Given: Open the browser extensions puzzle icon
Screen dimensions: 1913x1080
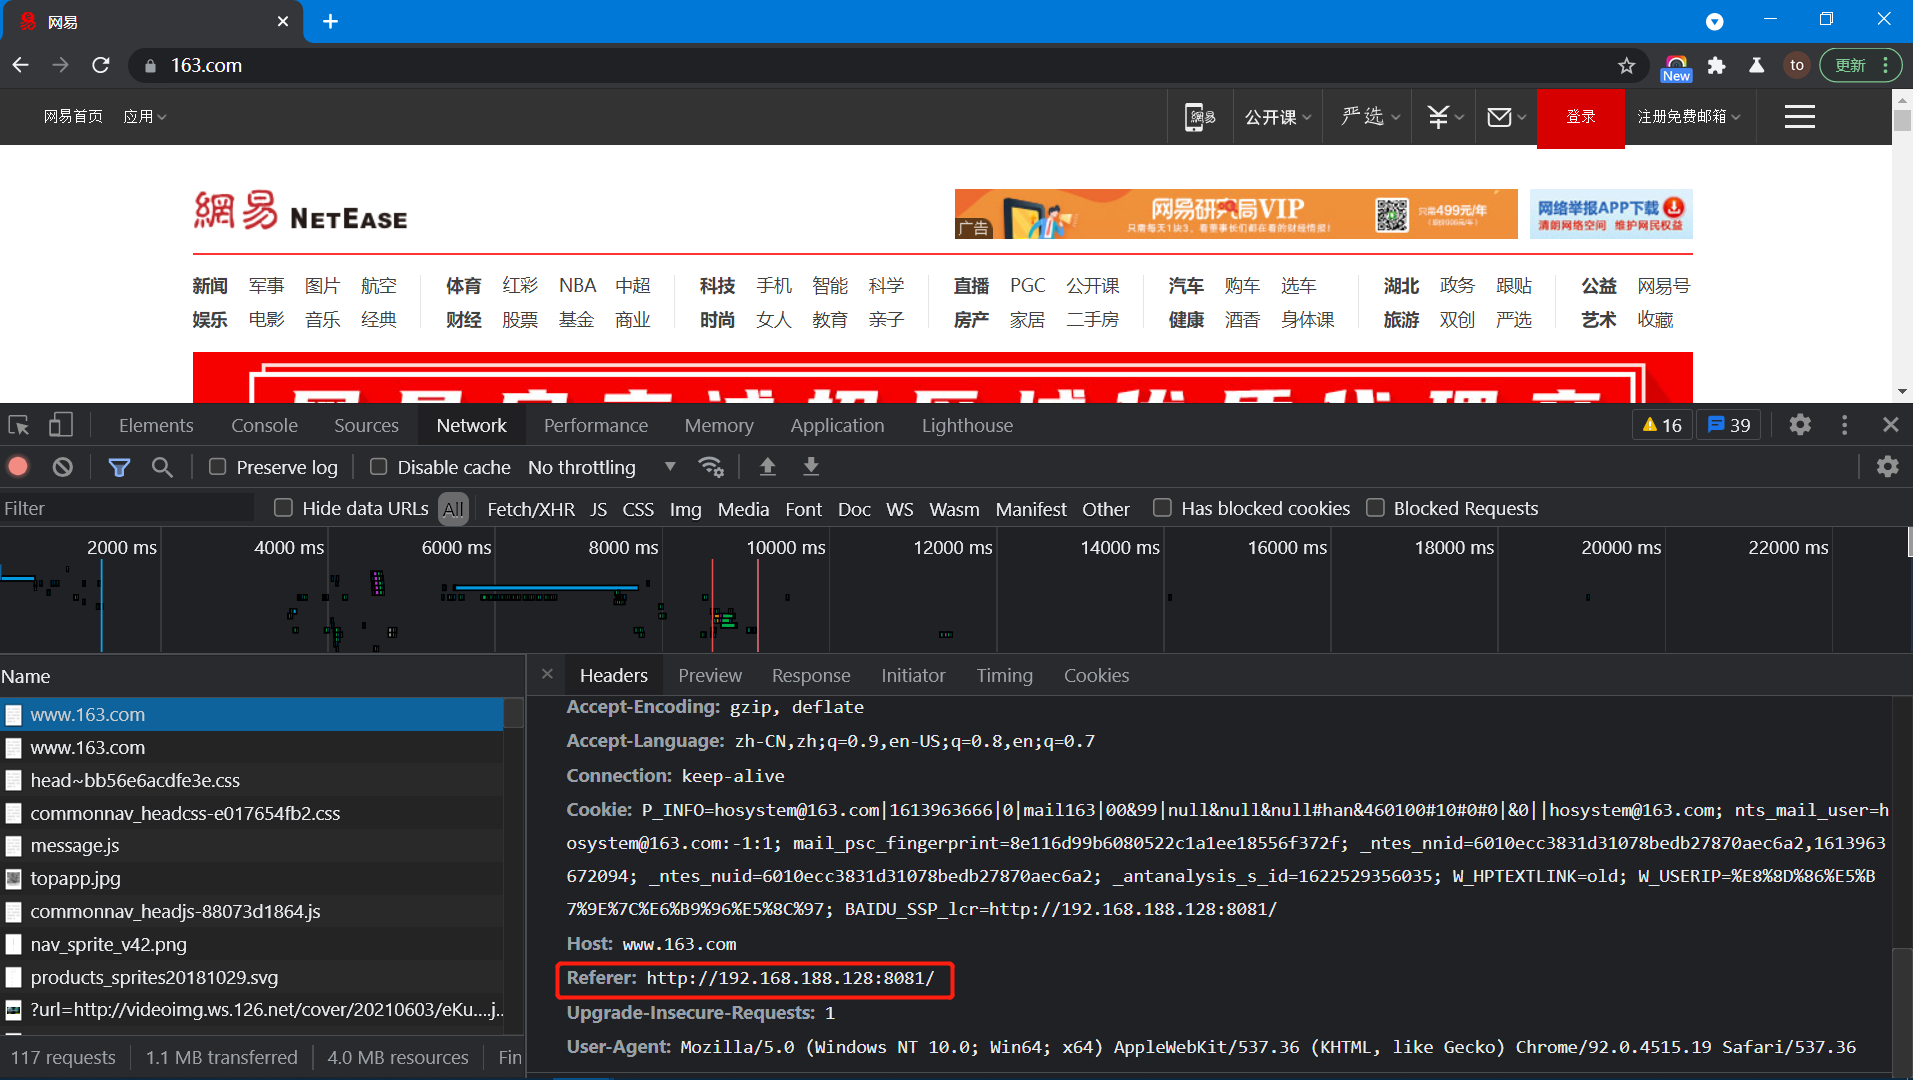Looking at the screenshot, I should pos(1717,65).
